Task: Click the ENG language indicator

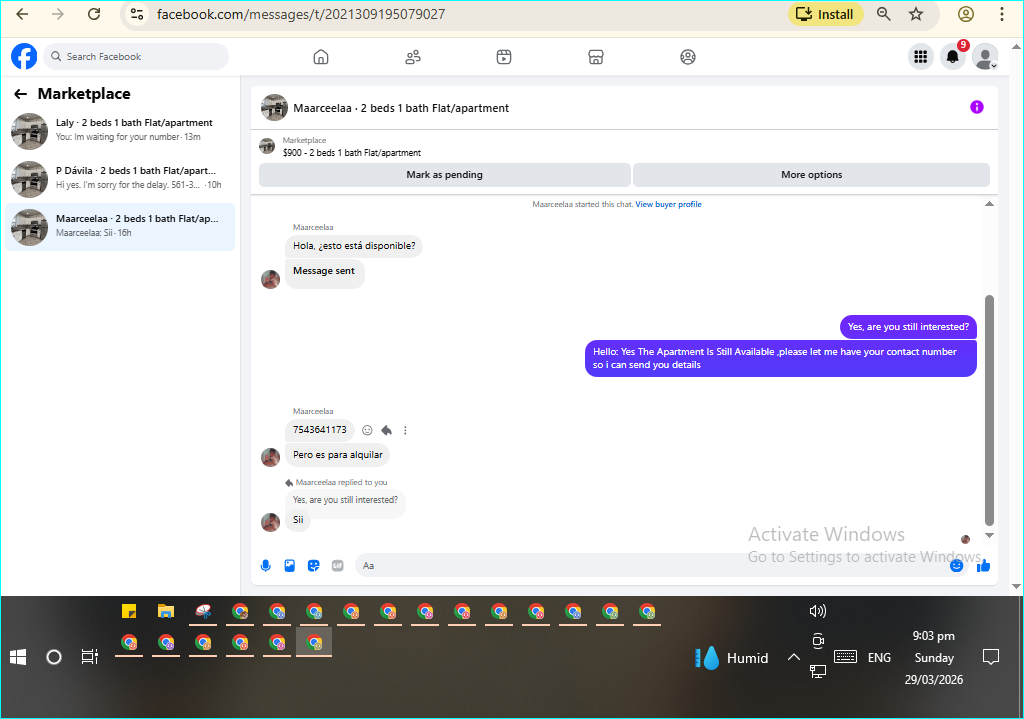Action: [x=879, y=658]
